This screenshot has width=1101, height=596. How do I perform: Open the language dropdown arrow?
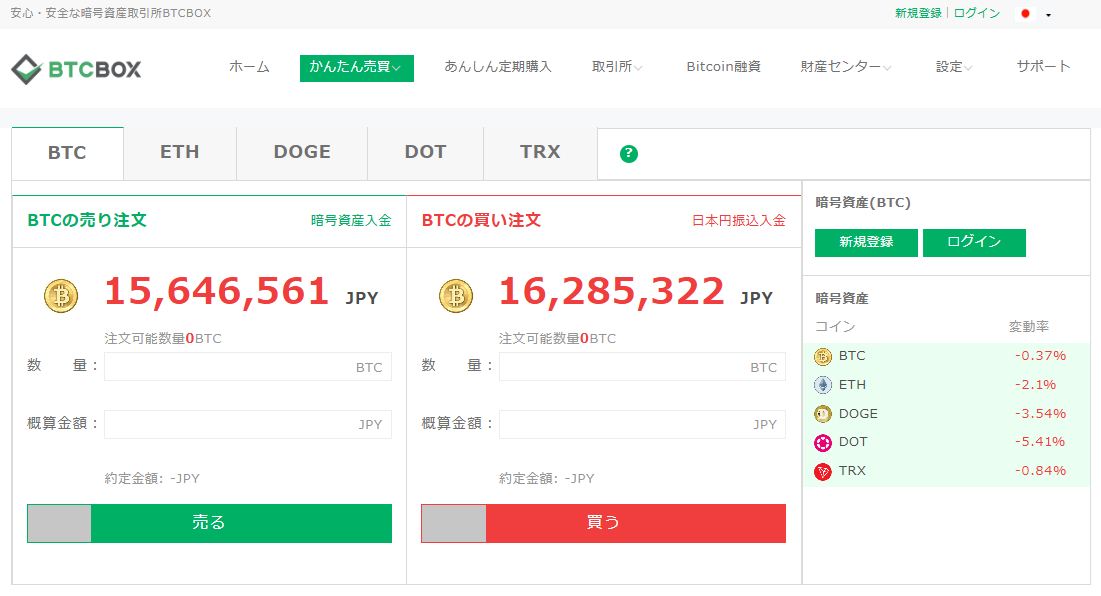click(1048, 15)
